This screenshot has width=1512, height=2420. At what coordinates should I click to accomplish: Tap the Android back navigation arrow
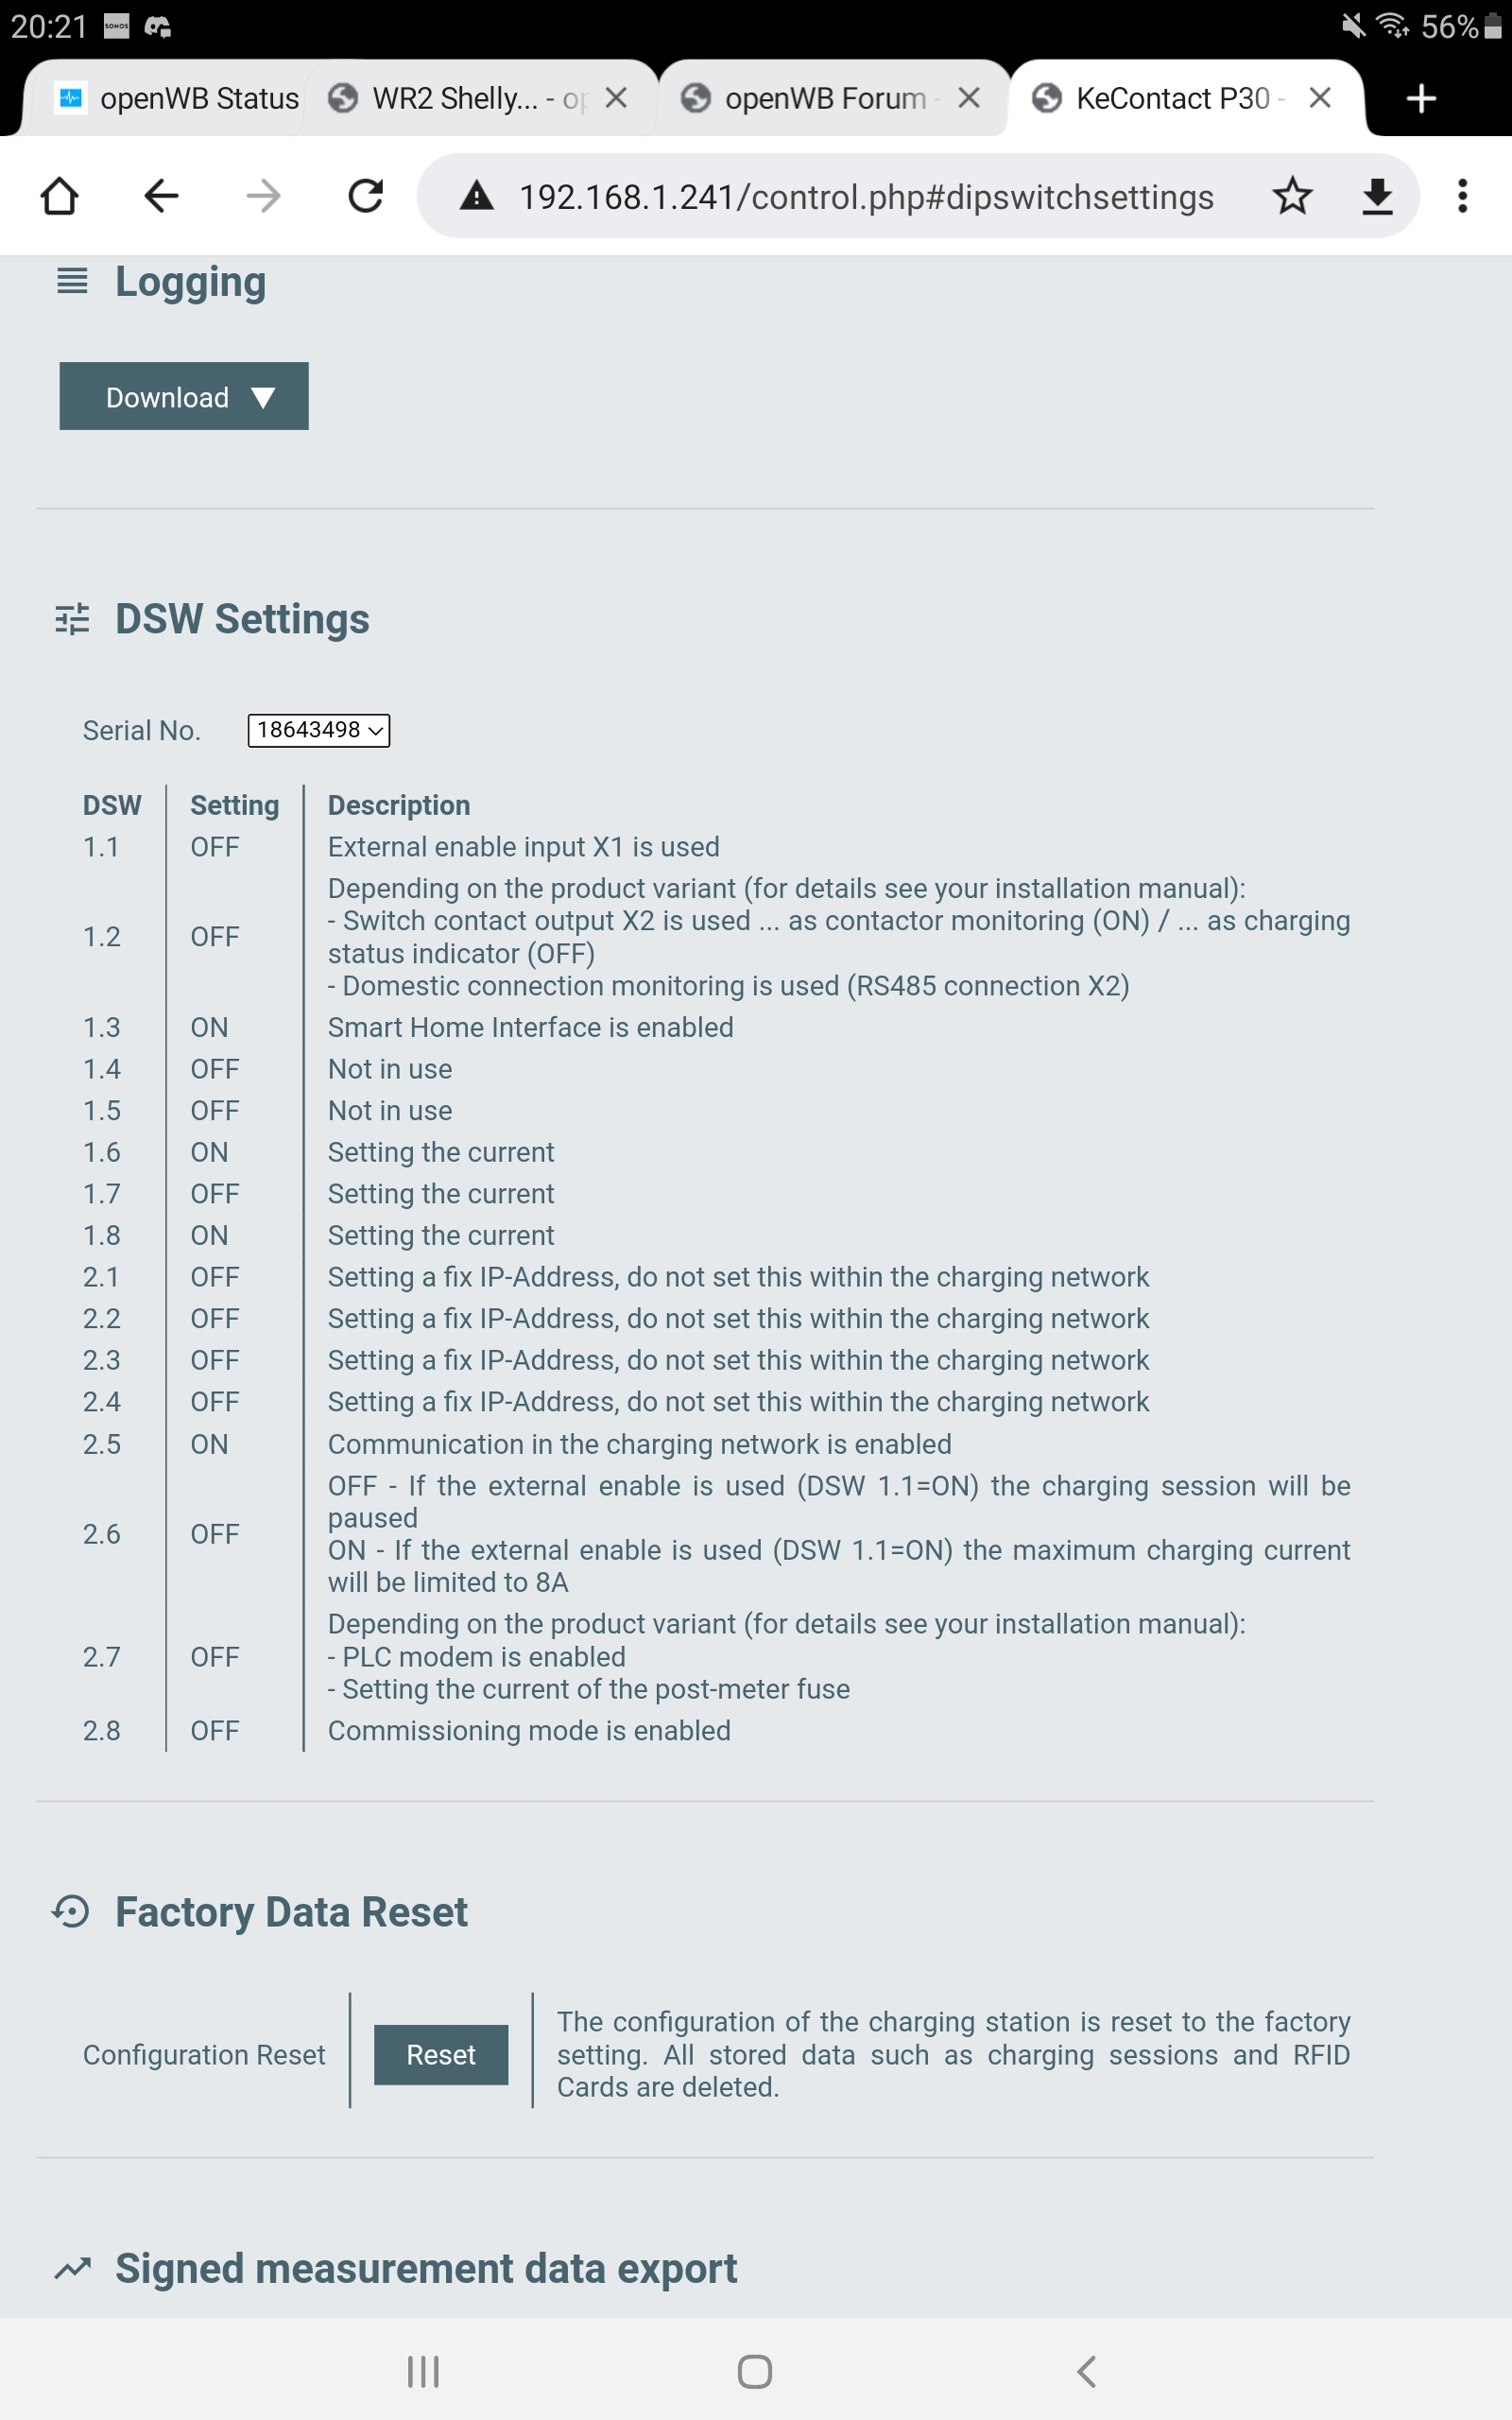(x=1087, y=2371)
